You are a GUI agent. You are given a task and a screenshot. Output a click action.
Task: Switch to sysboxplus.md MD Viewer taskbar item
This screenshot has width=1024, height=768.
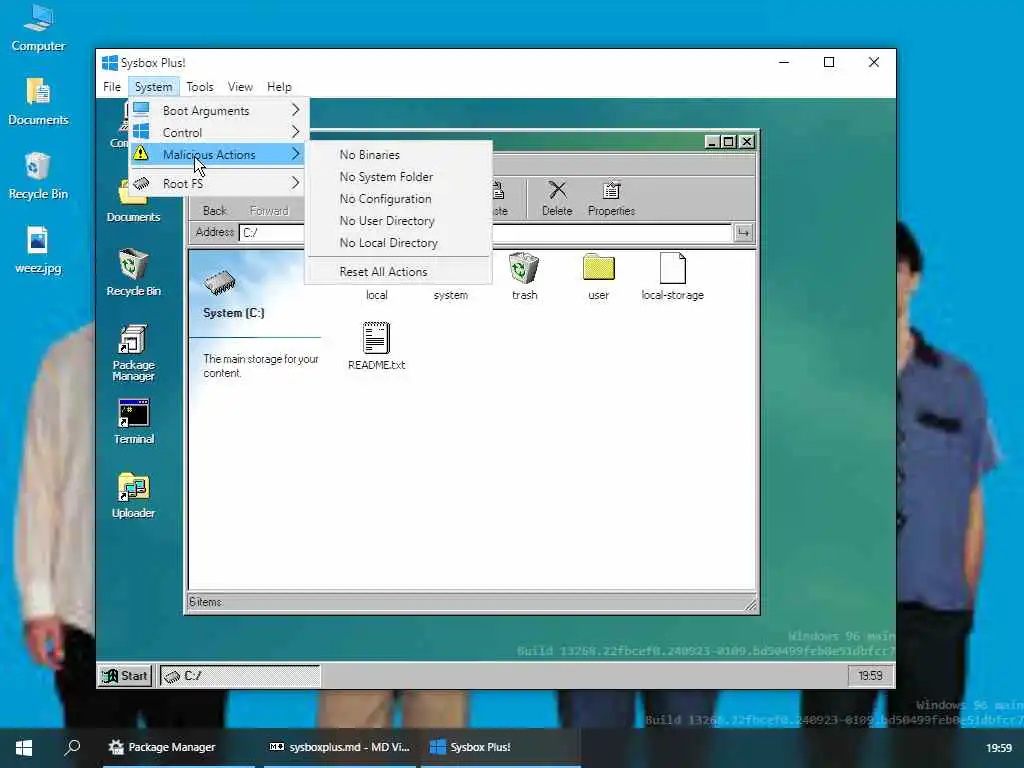(x=340, y=747)
